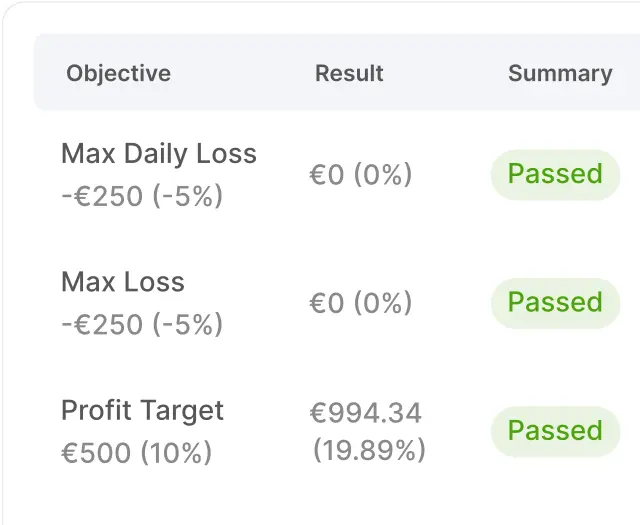Click the Max Daily Loss result €0 (0%)
The width and height of the screenshot is (640, 525).
tap(361, 175)
